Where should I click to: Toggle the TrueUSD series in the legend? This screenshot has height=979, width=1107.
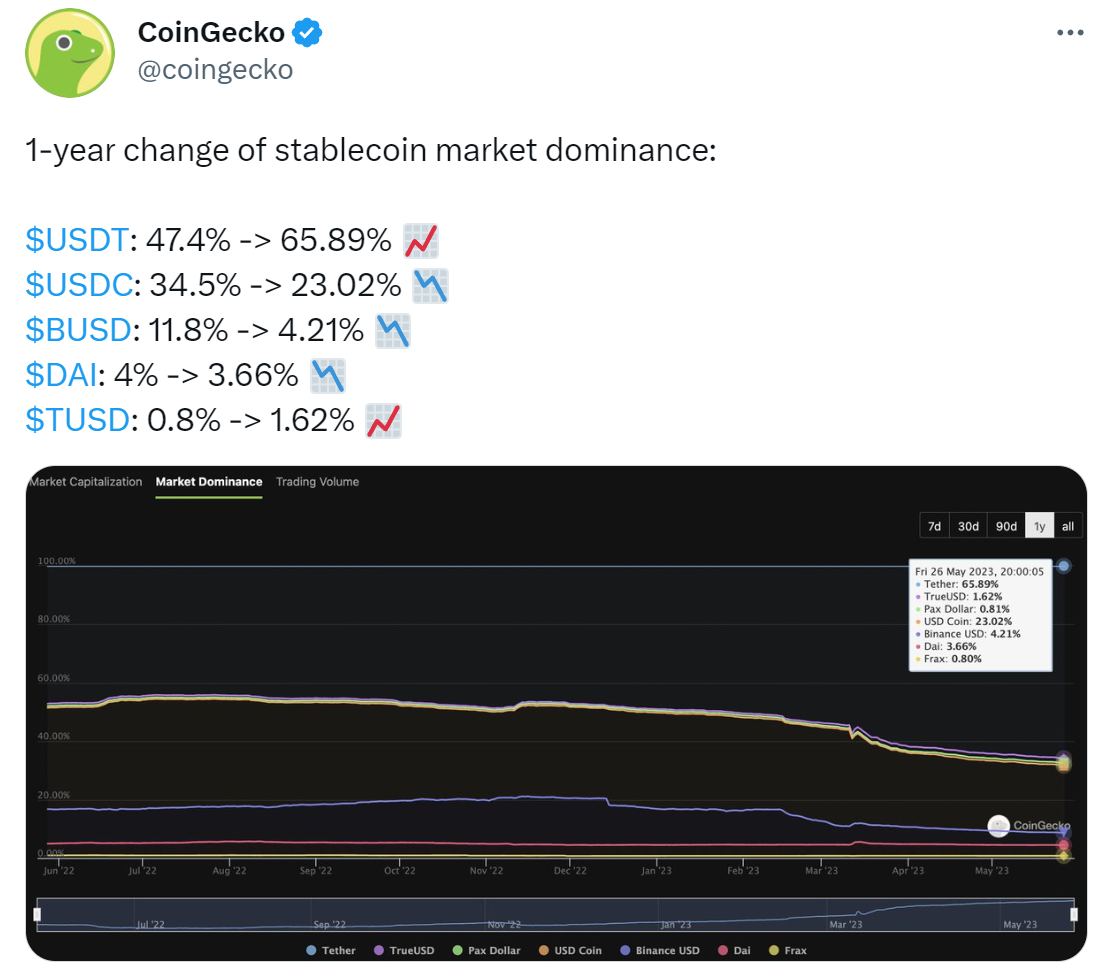coord(404,950)
